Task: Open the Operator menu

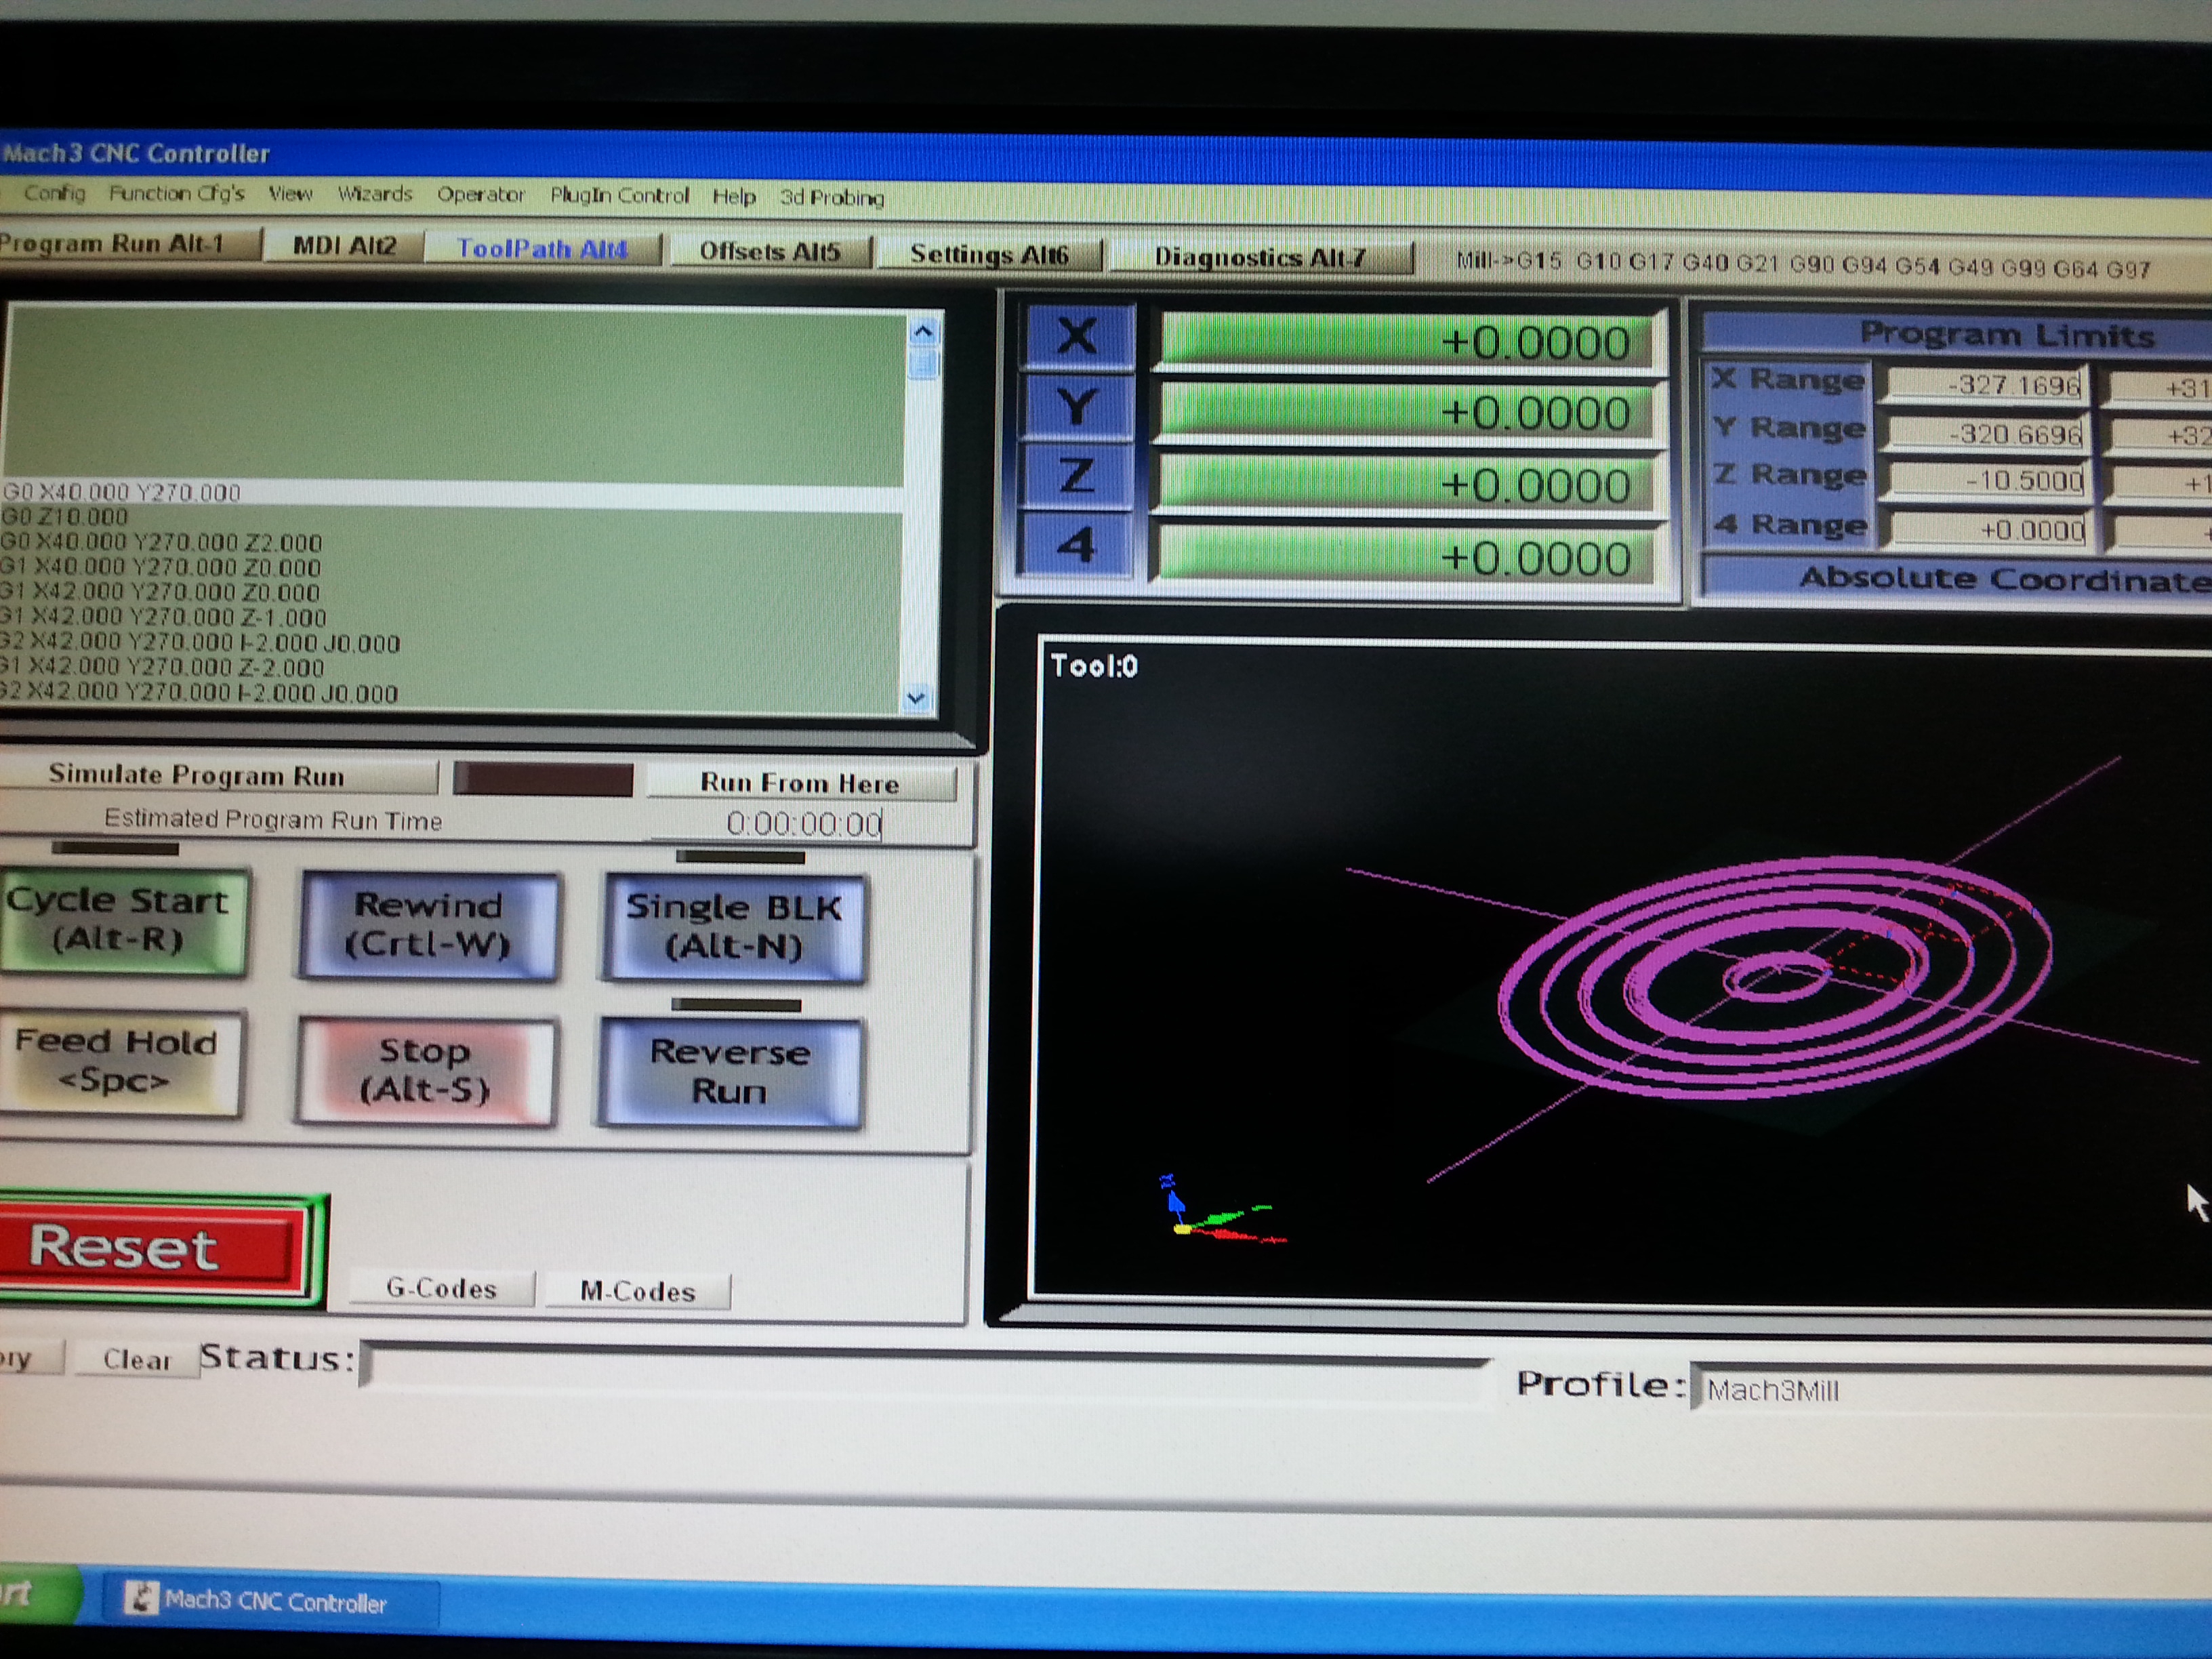Action: click(x=480, y=195)
